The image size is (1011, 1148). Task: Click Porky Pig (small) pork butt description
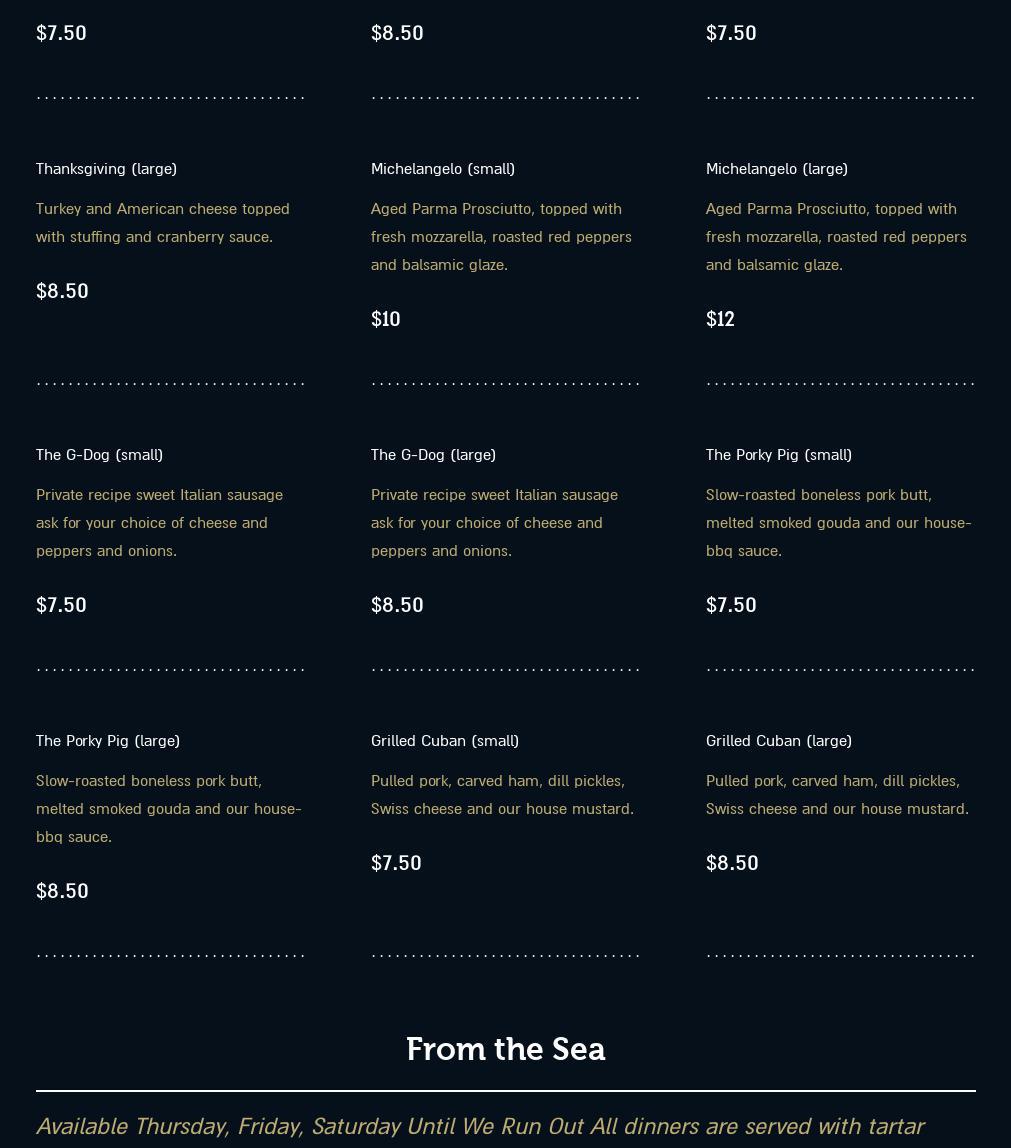(x=838, y=523)
